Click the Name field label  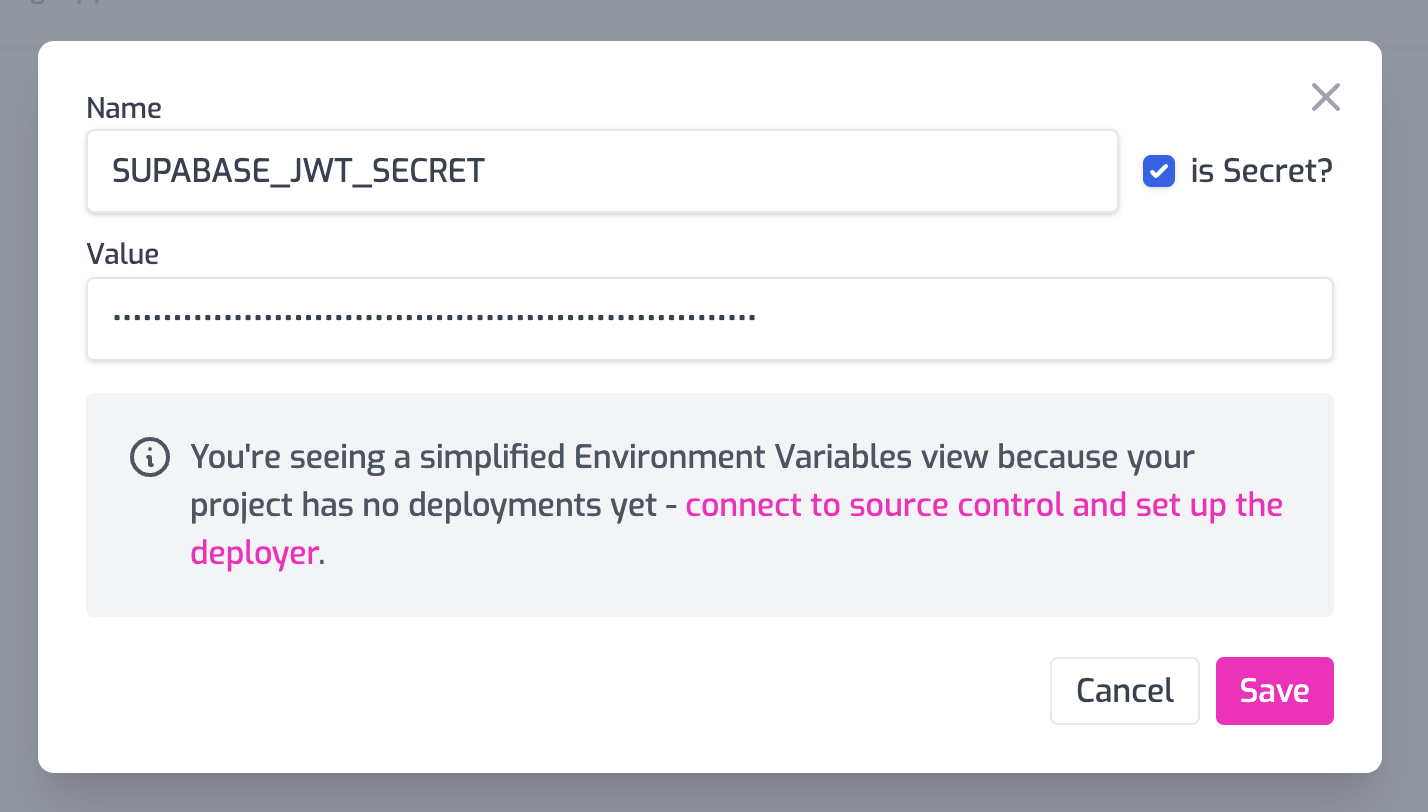pyautogui.click(x=124, y=108)
